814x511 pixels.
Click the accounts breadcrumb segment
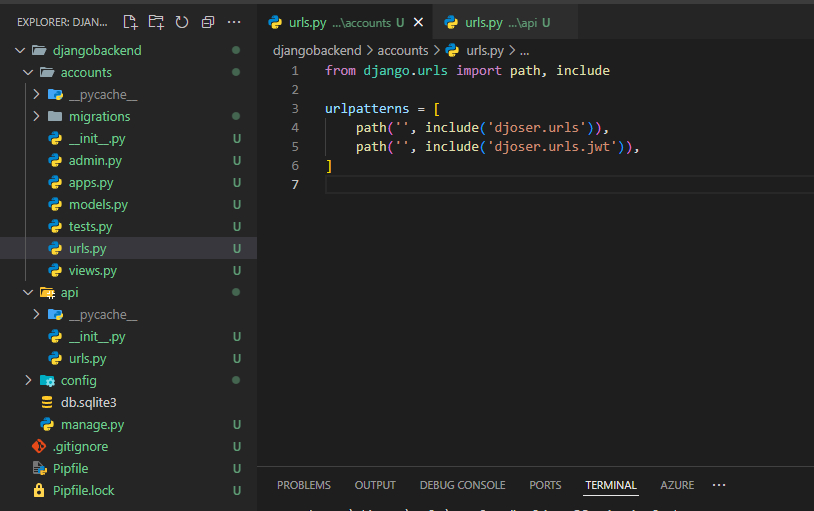pyautogui.click(x=402, y=50)
